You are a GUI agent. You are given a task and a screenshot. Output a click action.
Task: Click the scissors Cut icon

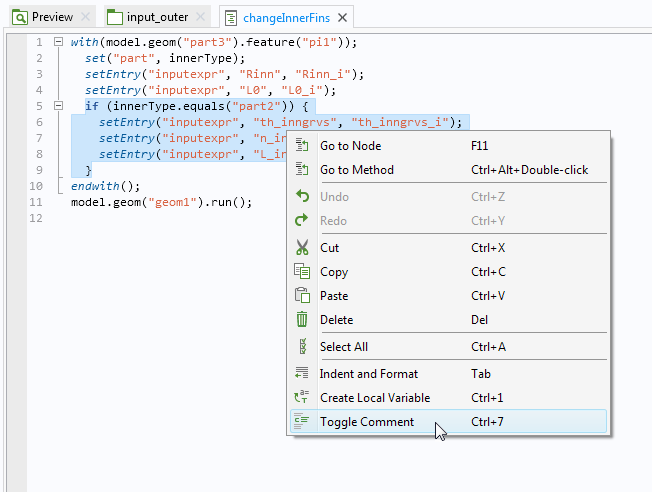pos(302,248)
